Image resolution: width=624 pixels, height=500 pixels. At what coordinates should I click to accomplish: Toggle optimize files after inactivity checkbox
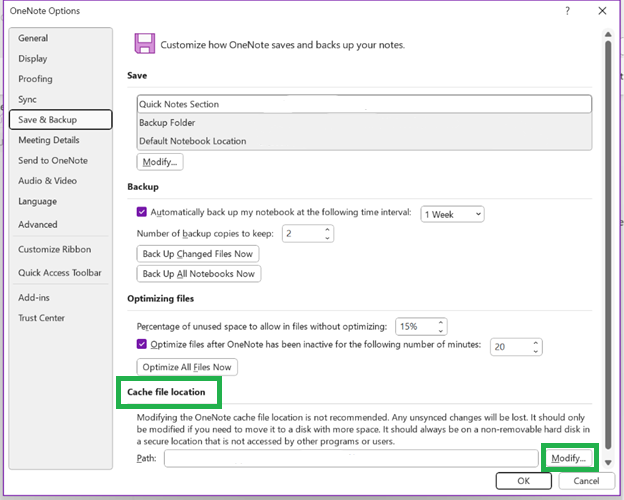click(x=142, y=344)
